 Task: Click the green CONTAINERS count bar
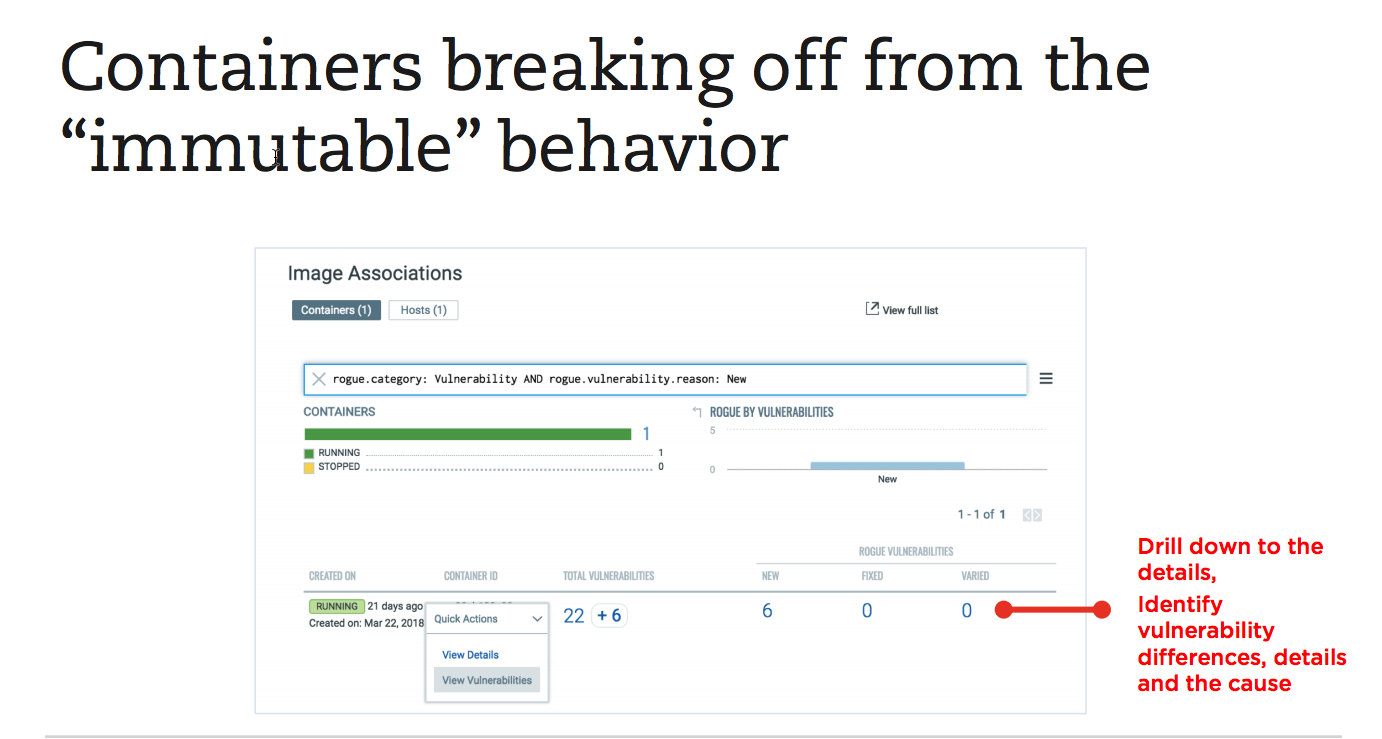pyautogui.click(x=467, y=433)
